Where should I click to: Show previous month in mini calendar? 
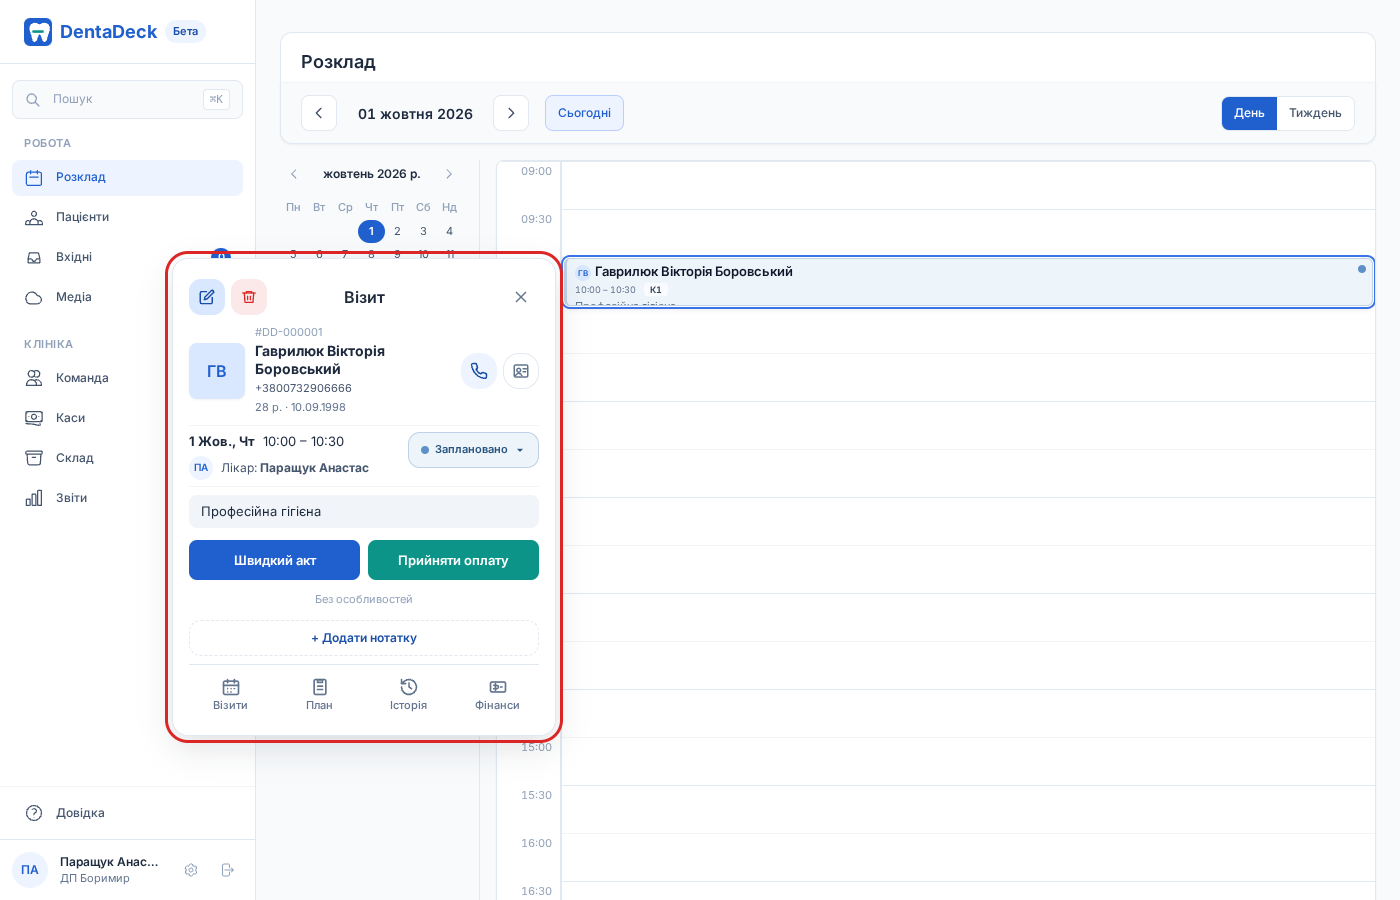294,174
